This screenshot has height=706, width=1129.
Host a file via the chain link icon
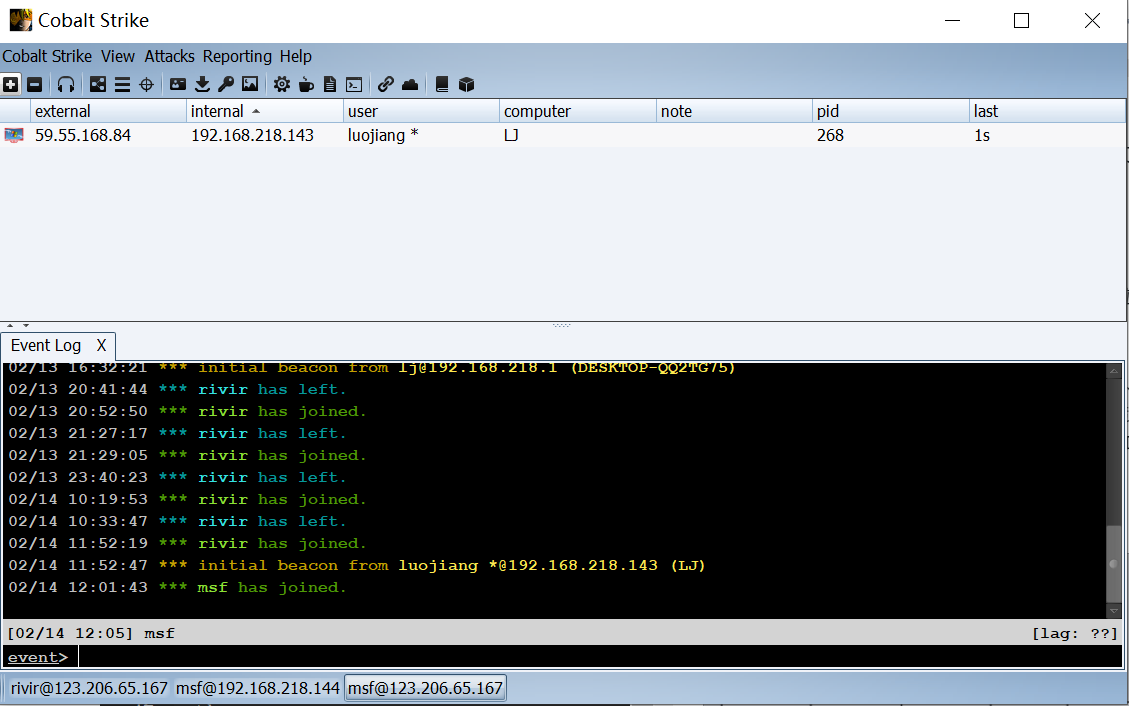[385, 84]
